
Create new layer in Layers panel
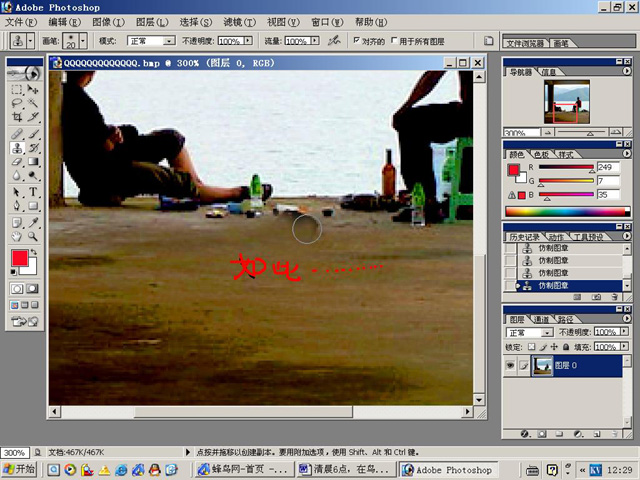[x=596, y=434]
